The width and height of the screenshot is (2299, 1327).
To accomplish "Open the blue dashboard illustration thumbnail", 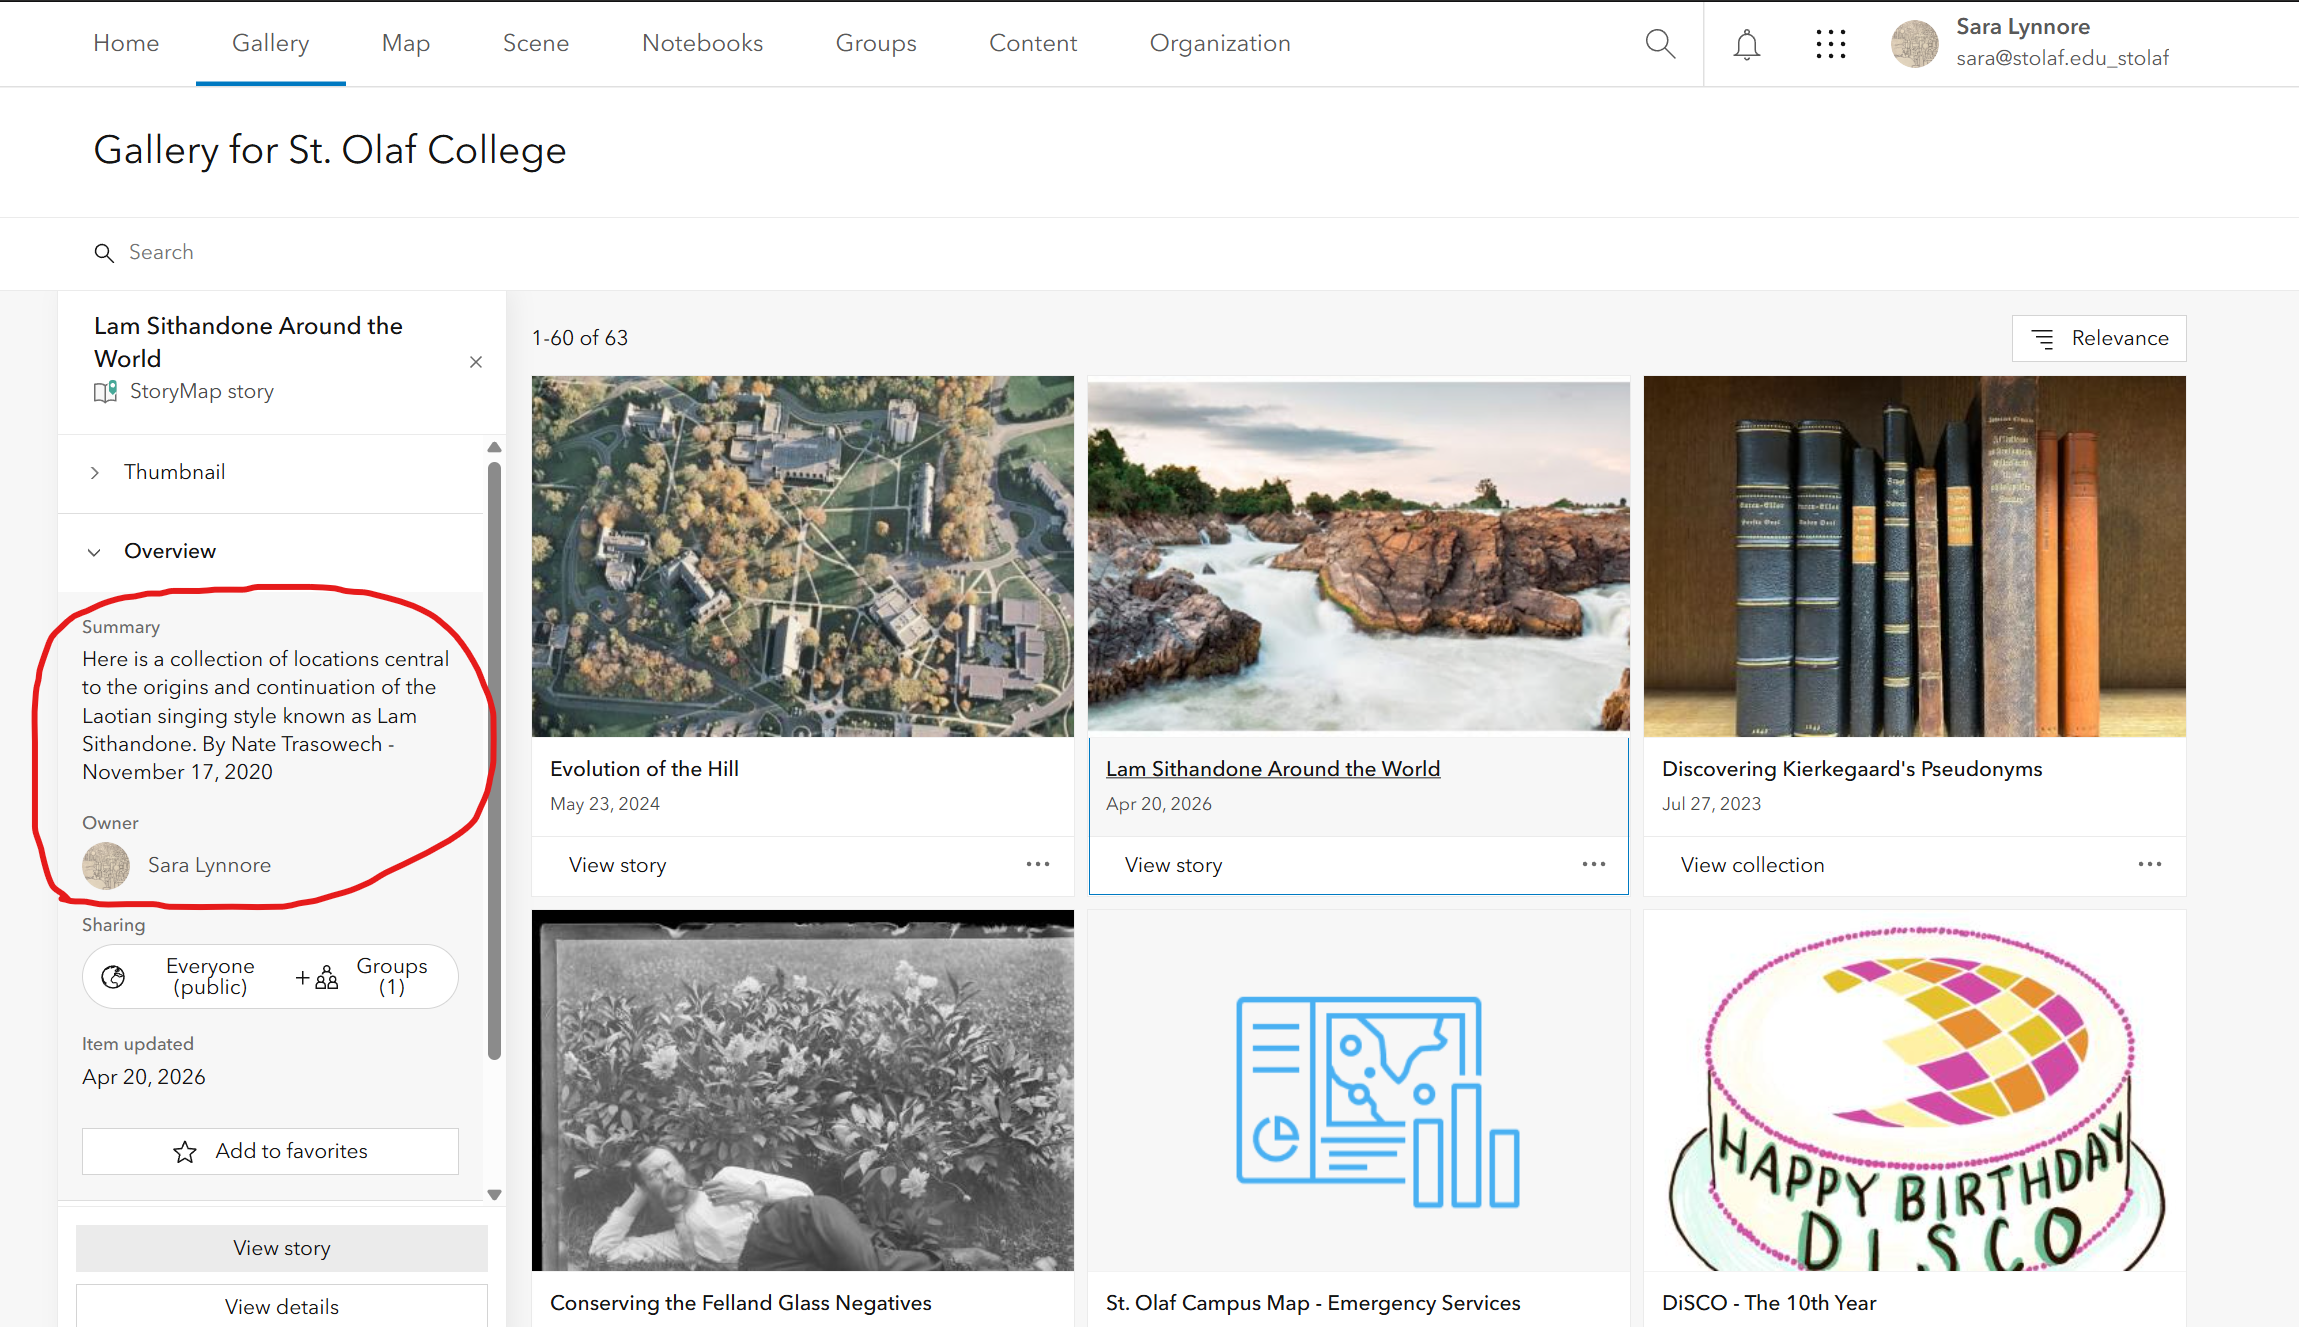I will 1359,1090.
